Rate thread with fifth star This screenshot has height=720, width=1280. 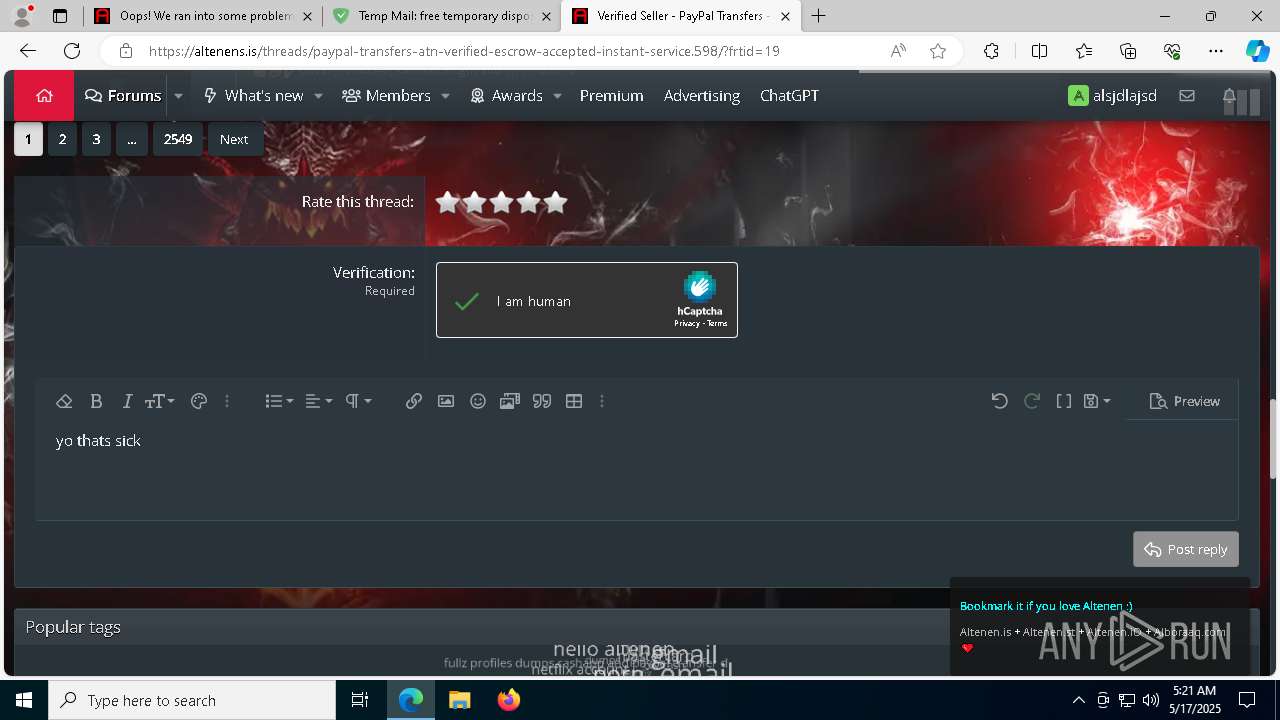[555, 202]
